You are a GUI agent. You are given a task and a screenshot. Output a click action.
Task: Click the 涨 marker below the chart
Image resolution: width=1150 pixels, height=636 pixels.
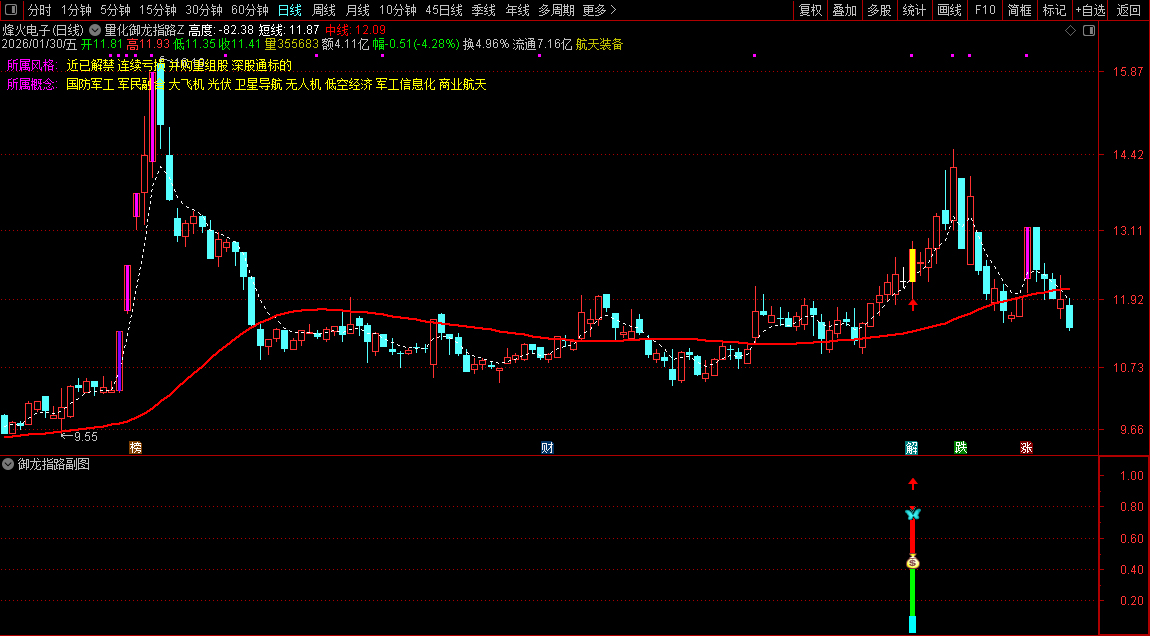point(1026,447)
